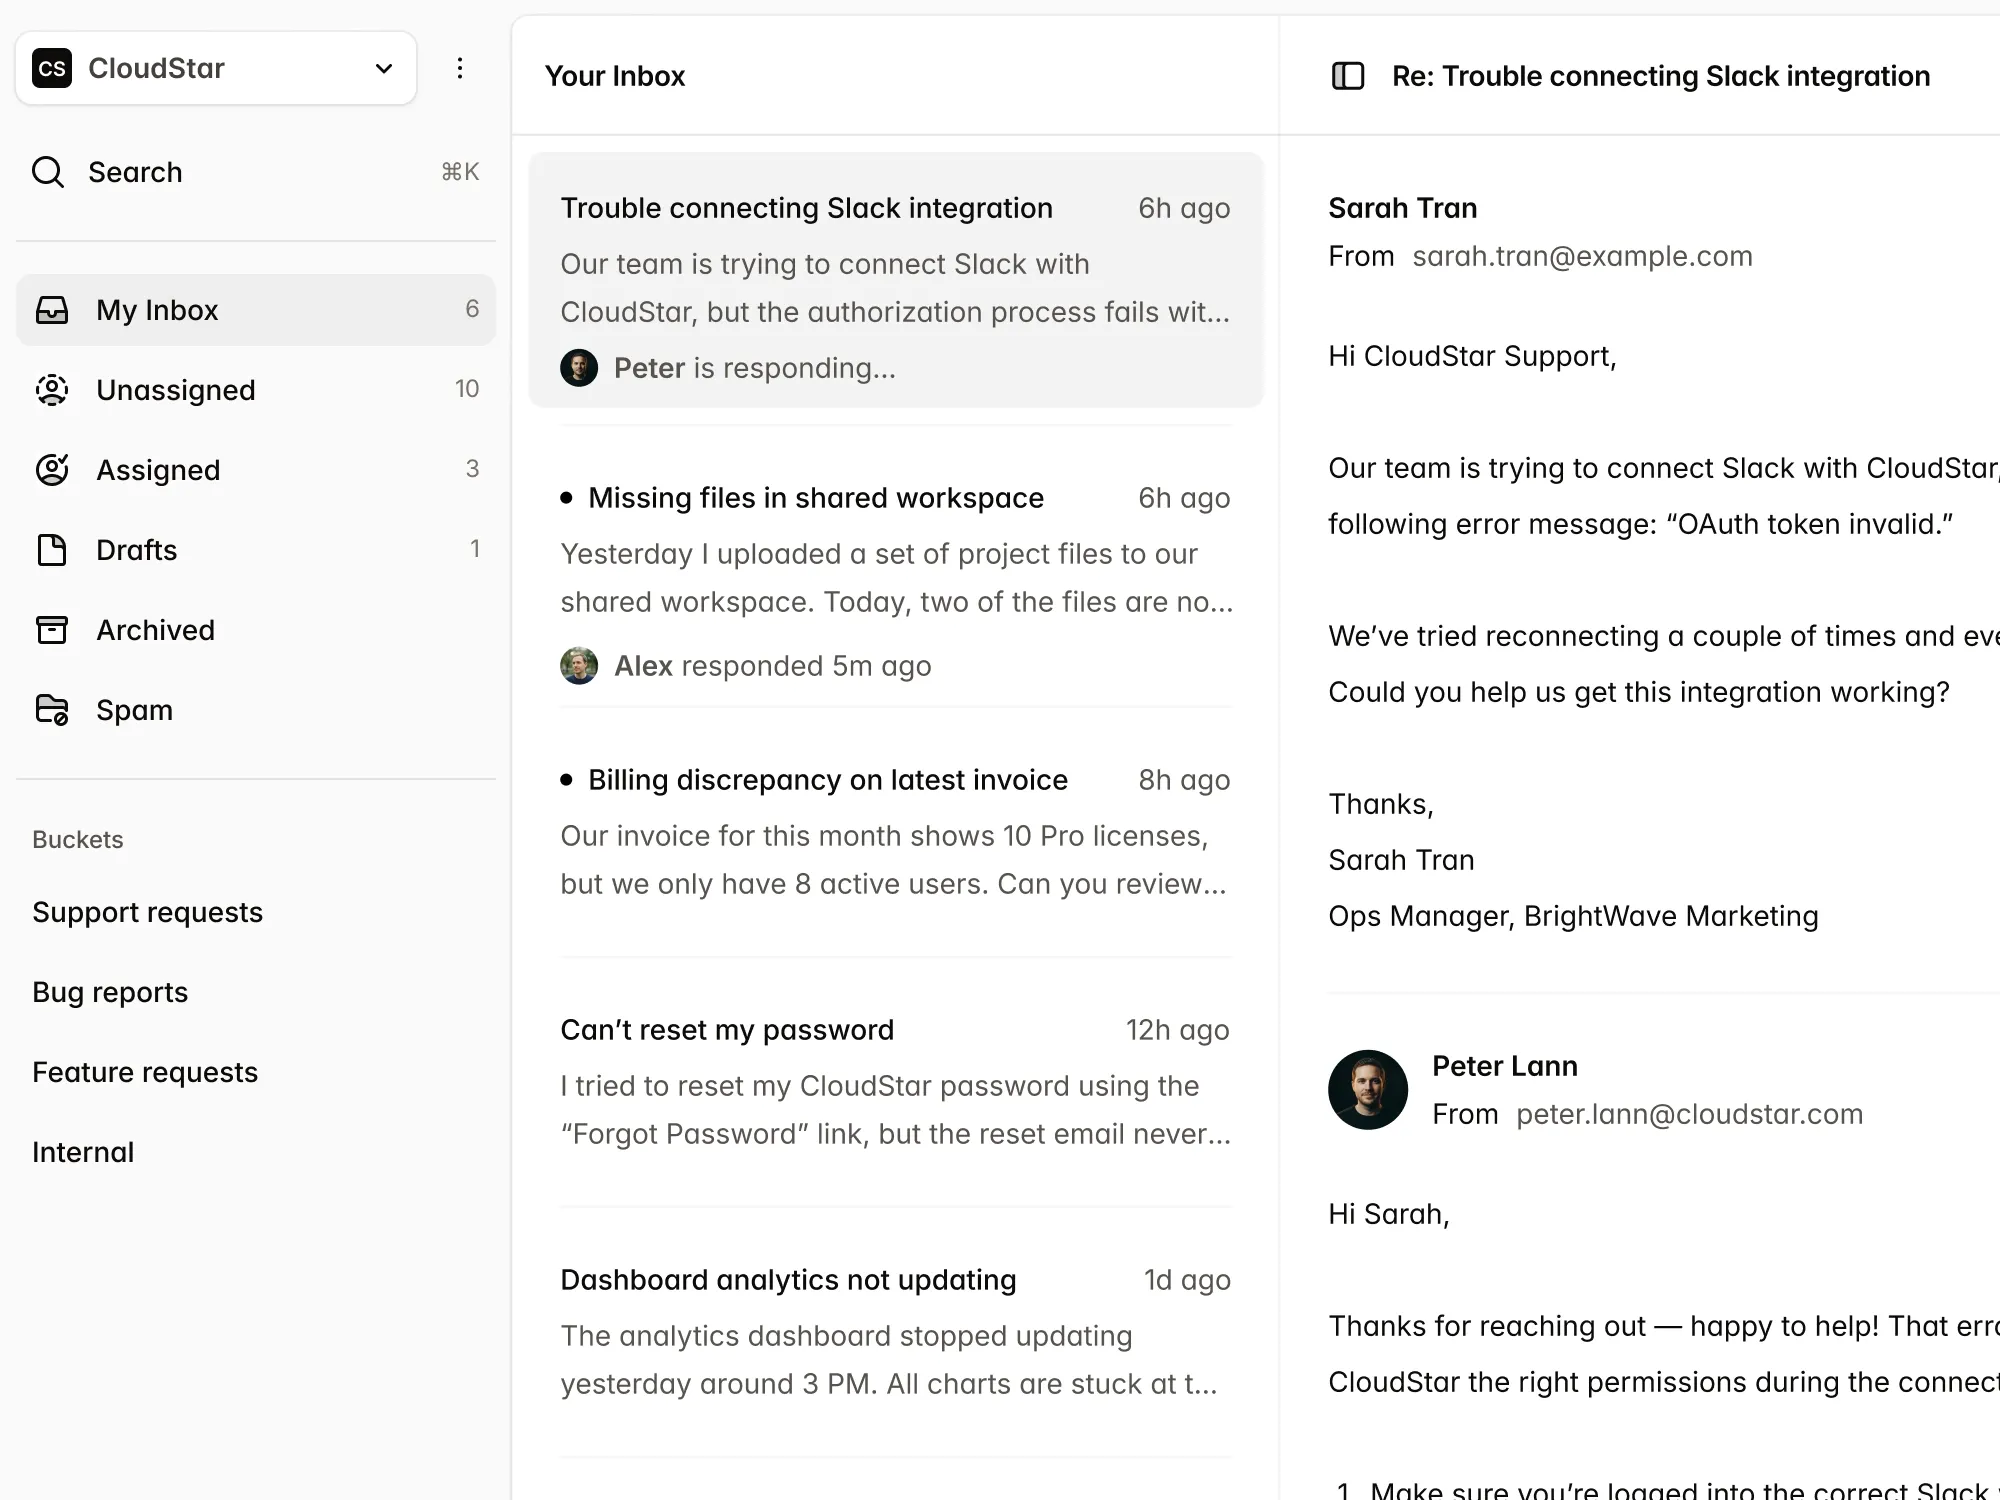
Task: Click the Drafts count 1
Action: click(x=475, y=549)
